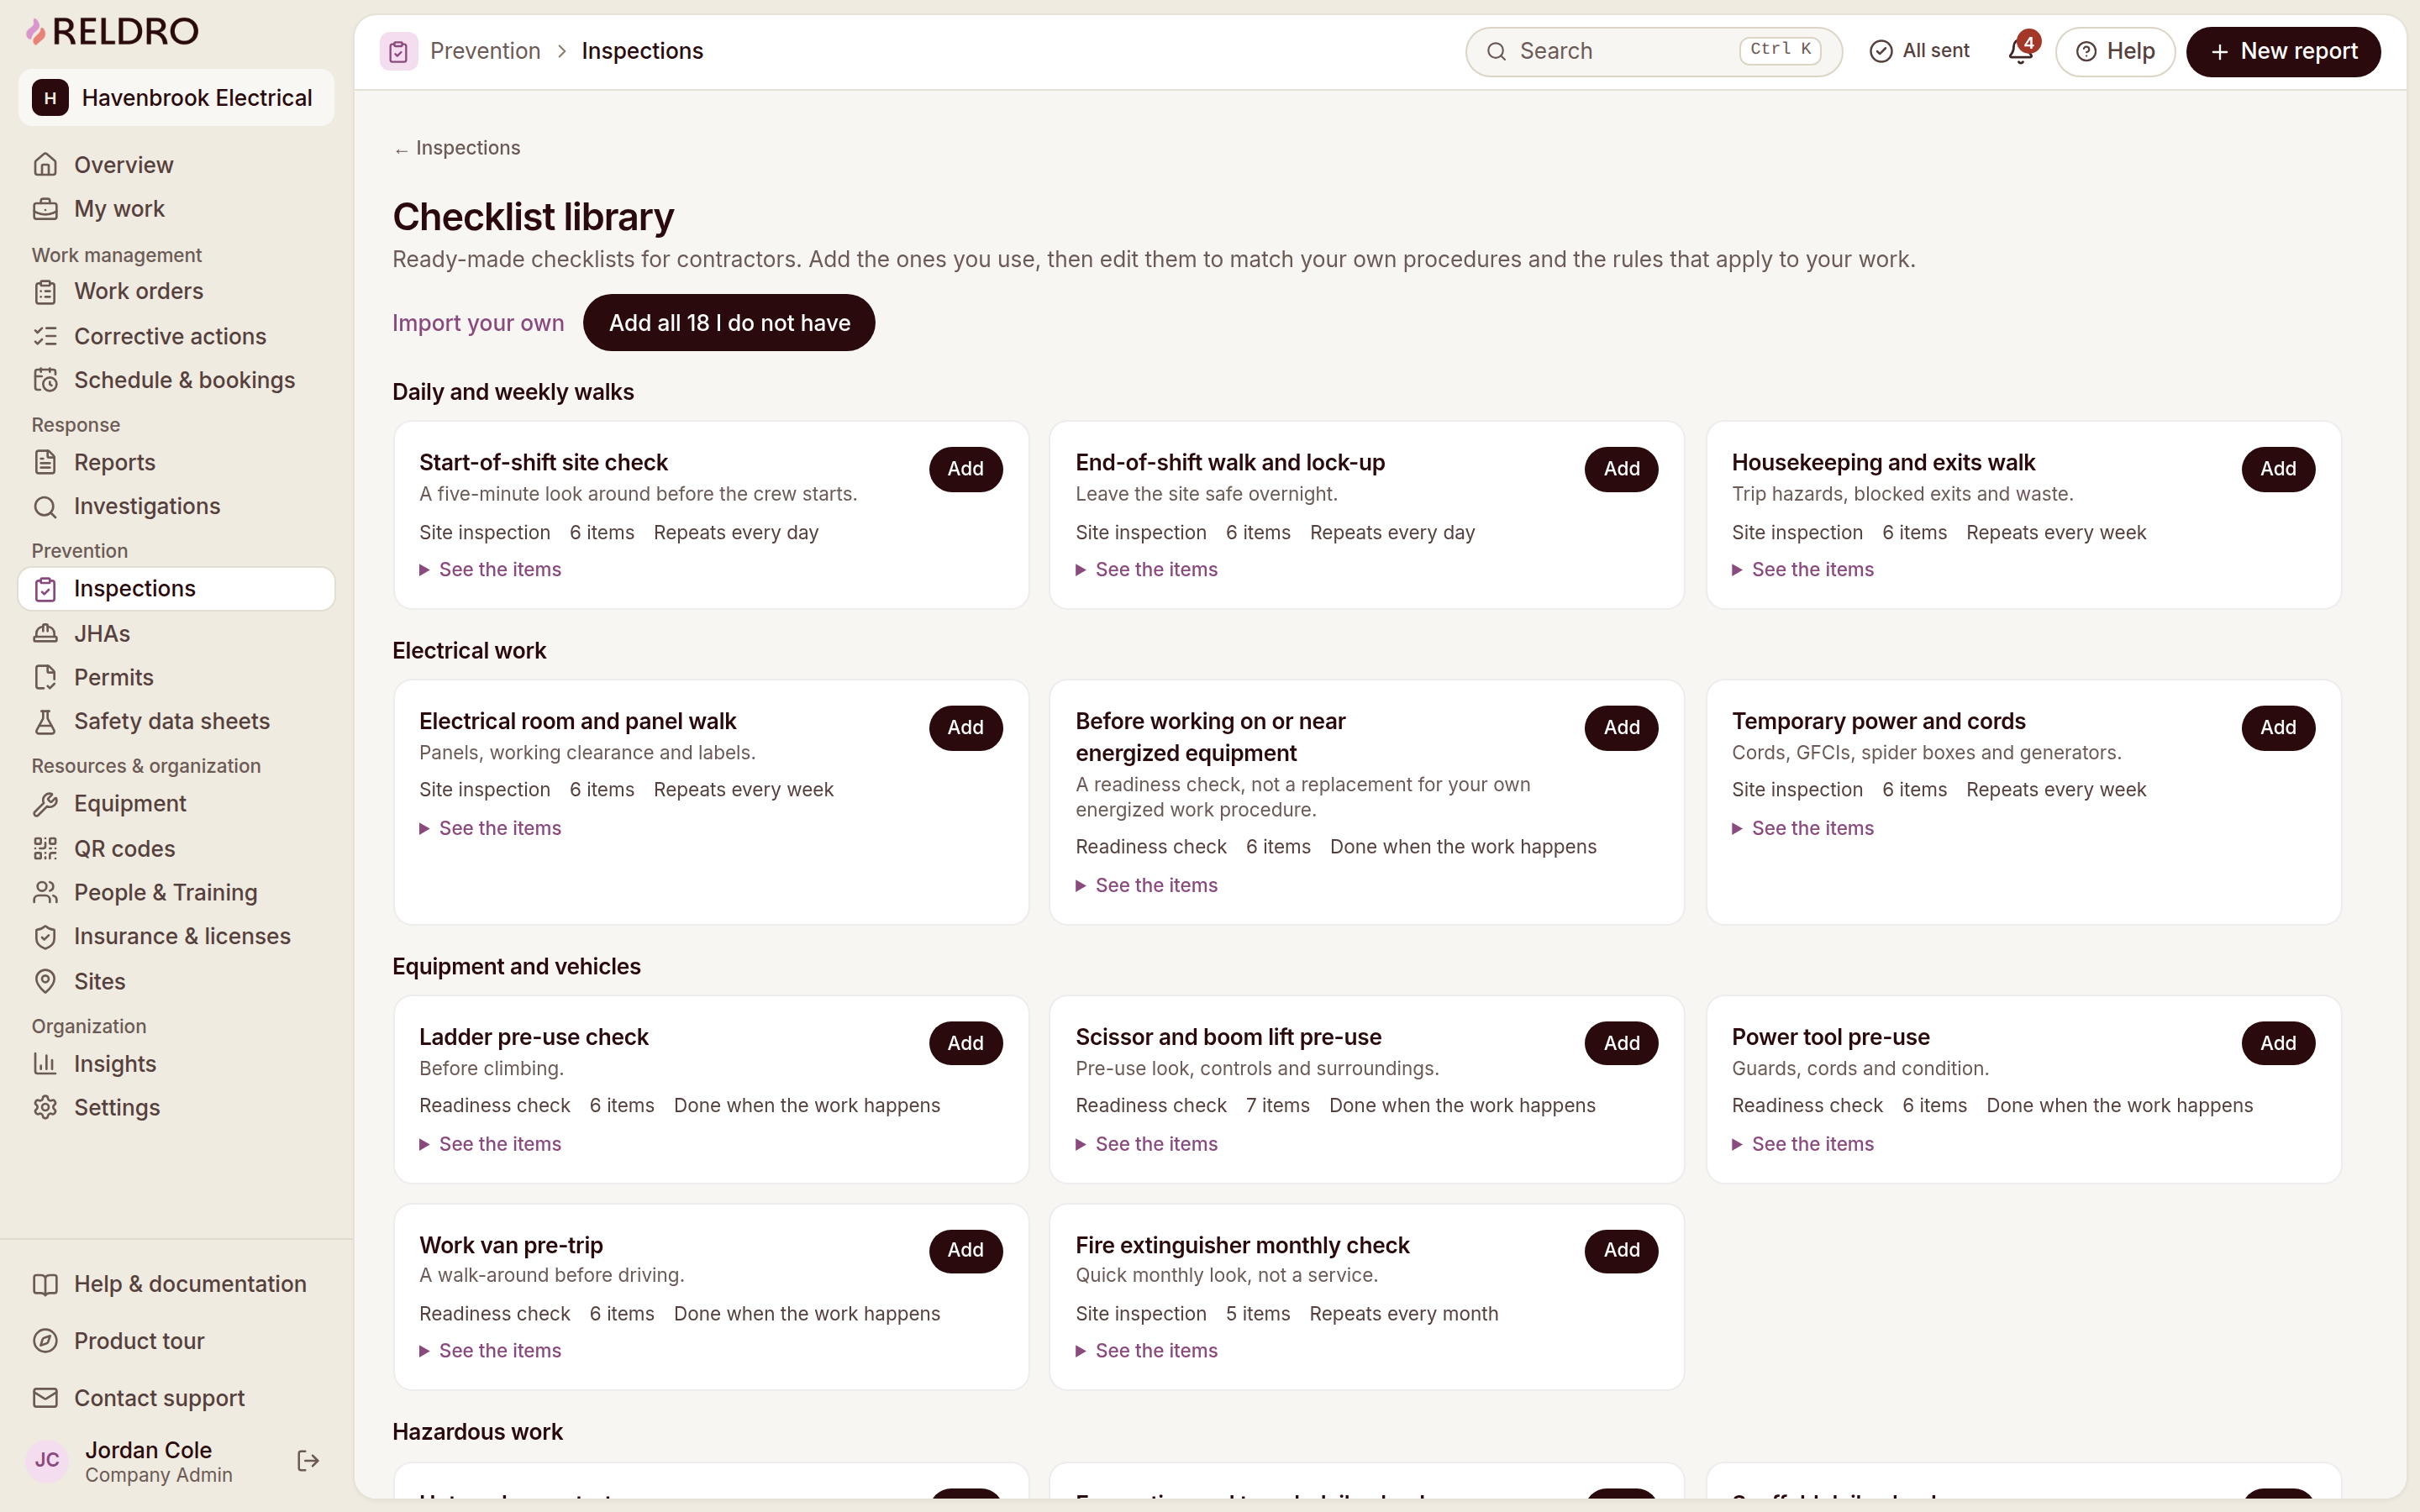Go to Work orders in the sidebar
Image resolution: width=2420 pixels, height=1512 pixels.
pos(176,292)
